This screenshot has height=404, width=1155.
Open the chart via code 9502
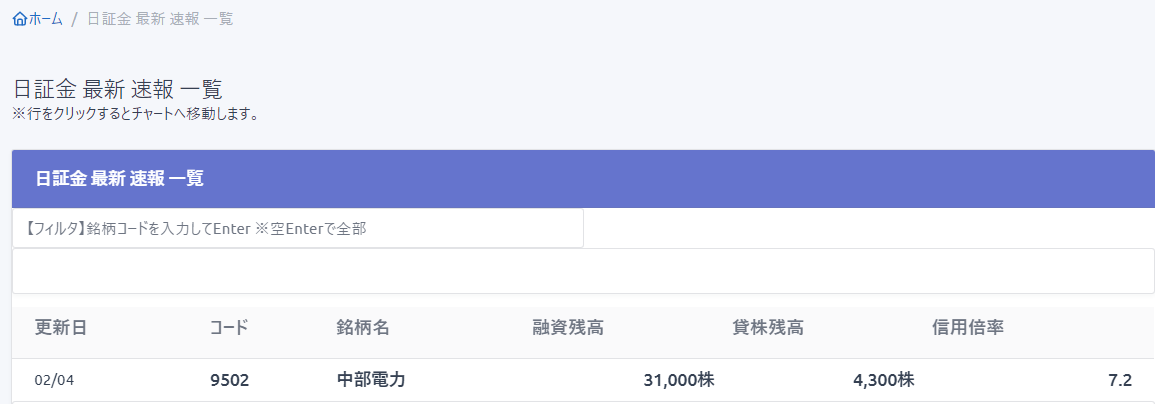coord(229,380)
